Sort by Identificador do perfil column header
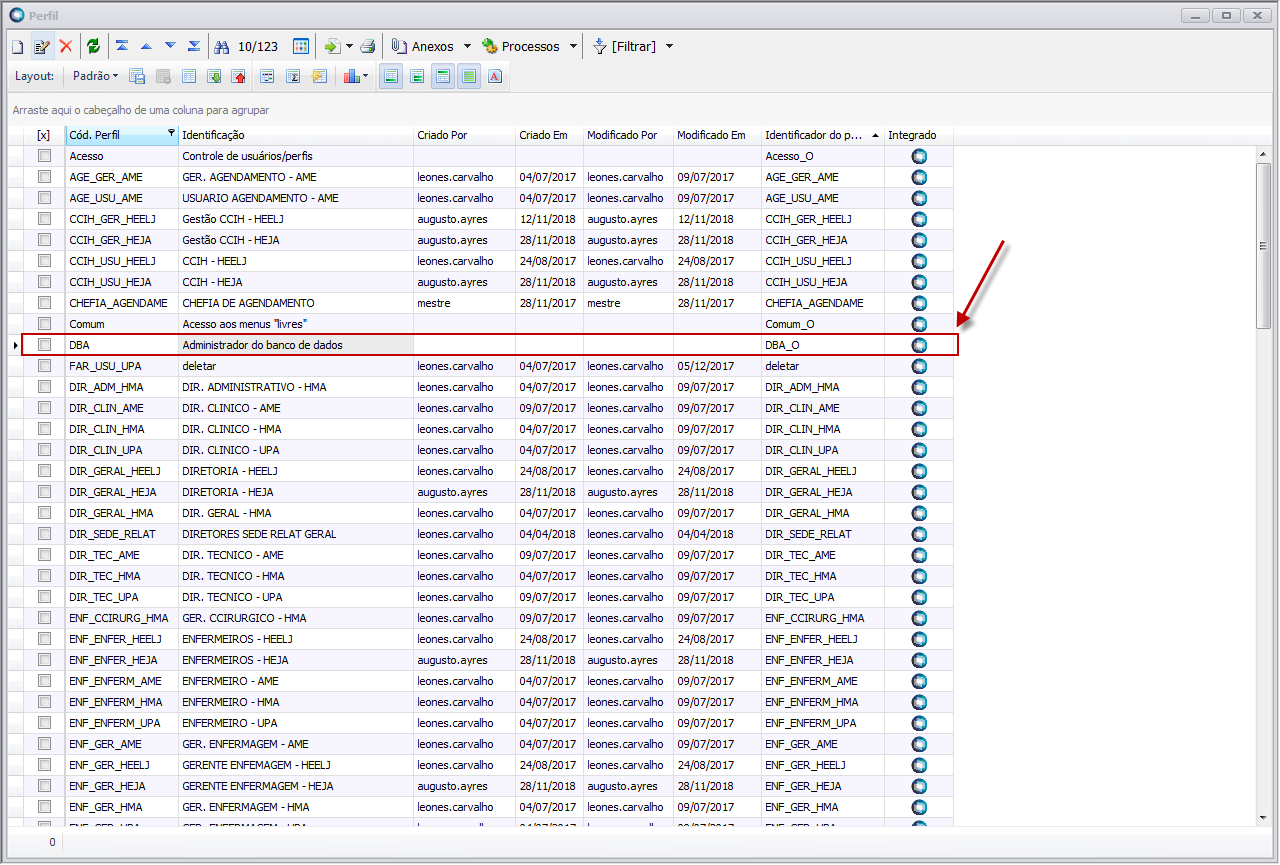The width and height of the screenshot is (1280, 865). tap(823, 135)
